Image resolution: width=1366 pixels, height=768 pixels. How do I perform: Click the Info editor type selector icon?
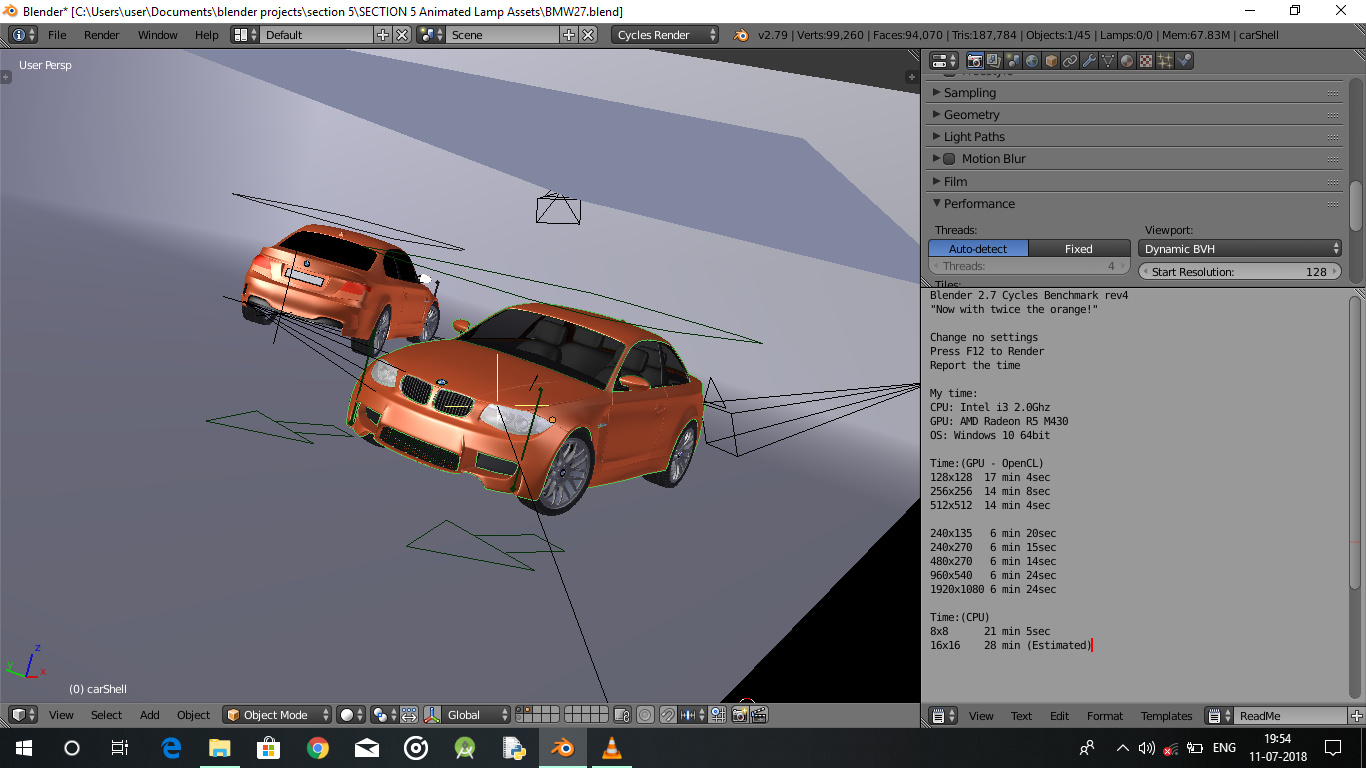tap(23, 34)
